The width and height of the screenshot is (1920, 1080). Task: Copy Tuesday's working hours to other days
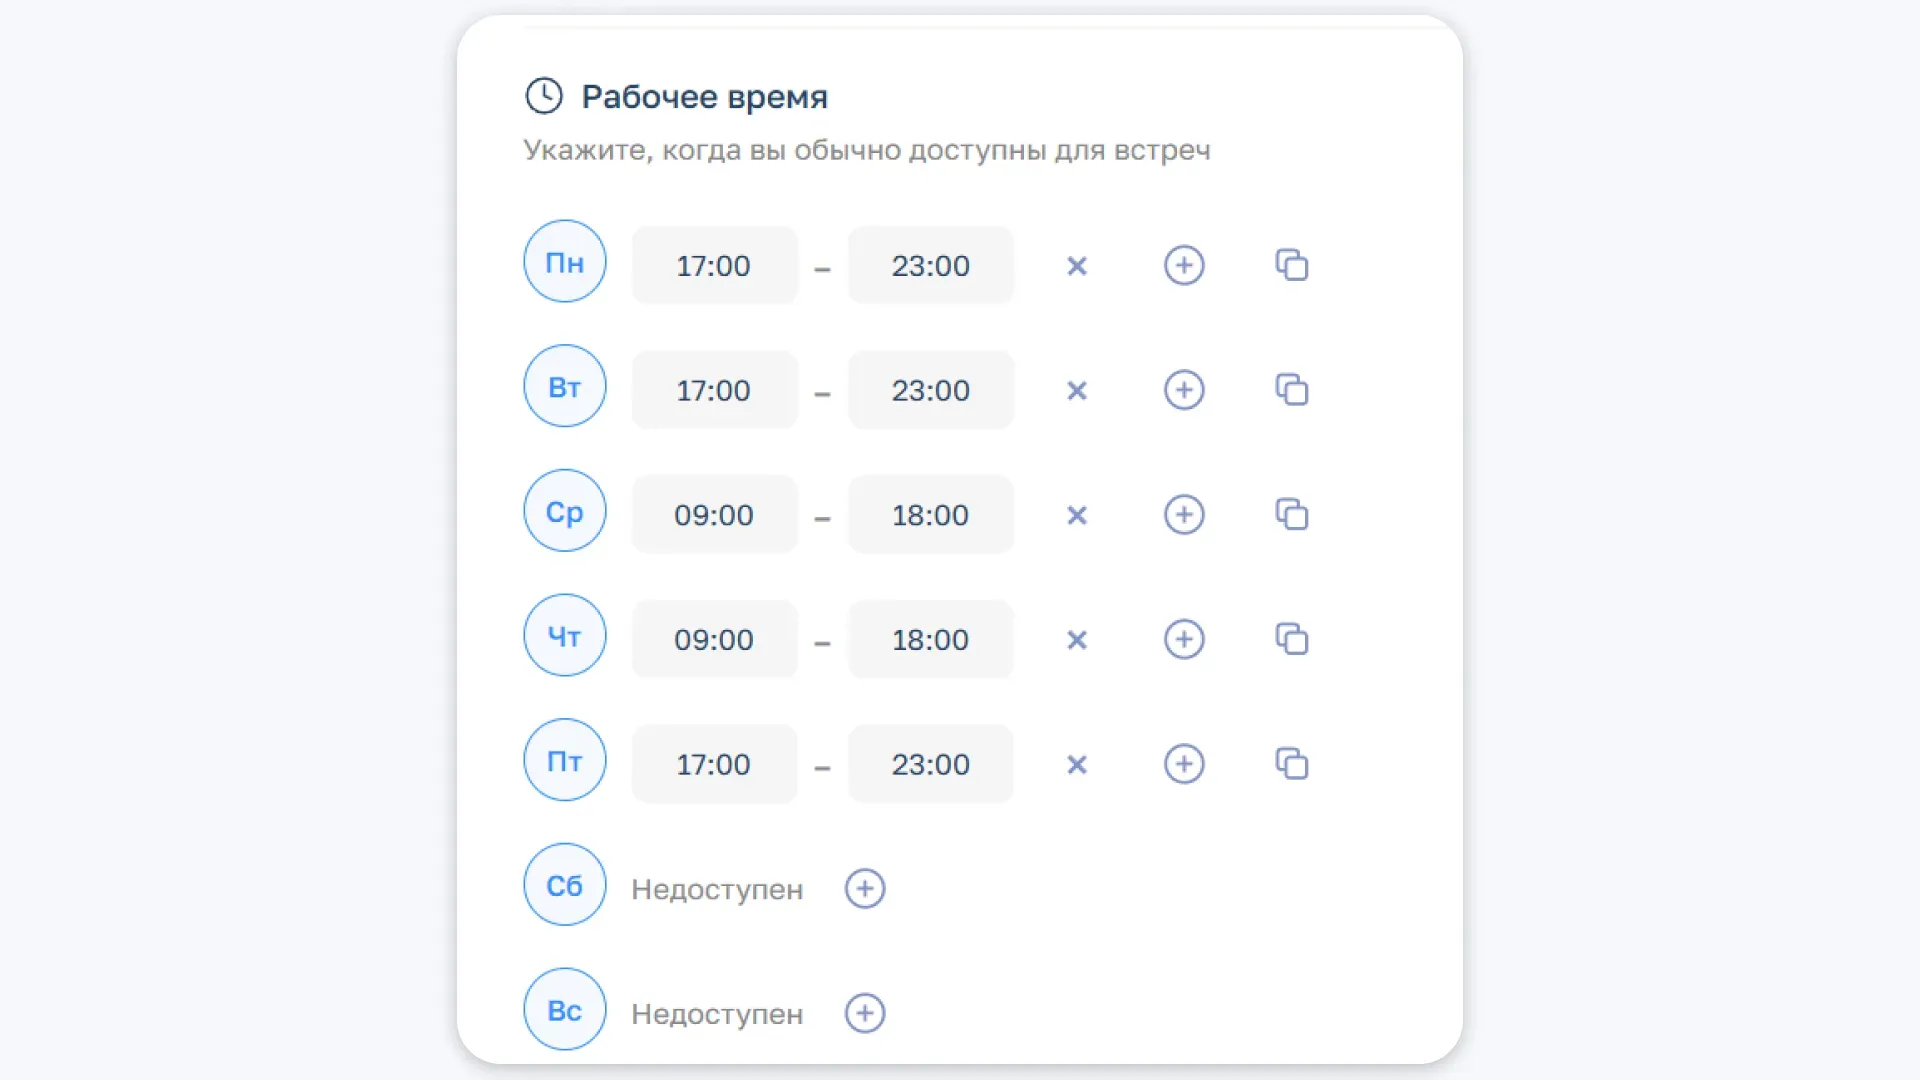1291,390
